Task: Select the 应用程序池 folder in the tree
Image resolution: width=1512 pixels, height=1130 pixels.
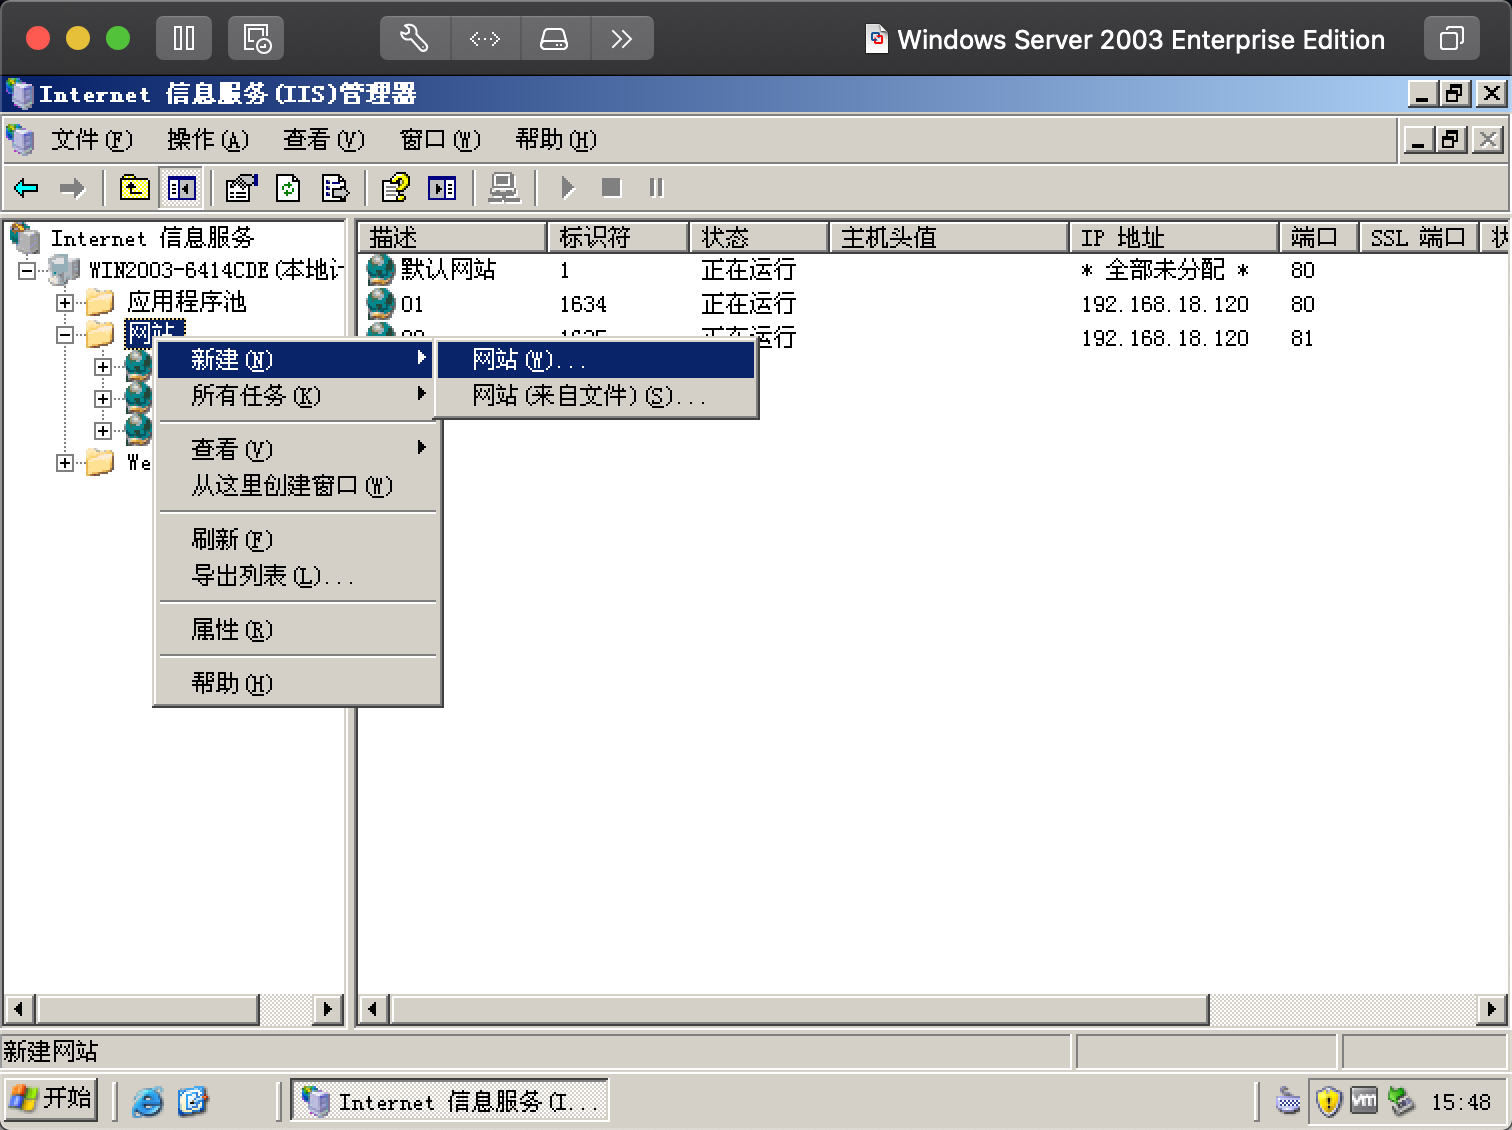Action: tap(186, 302)
